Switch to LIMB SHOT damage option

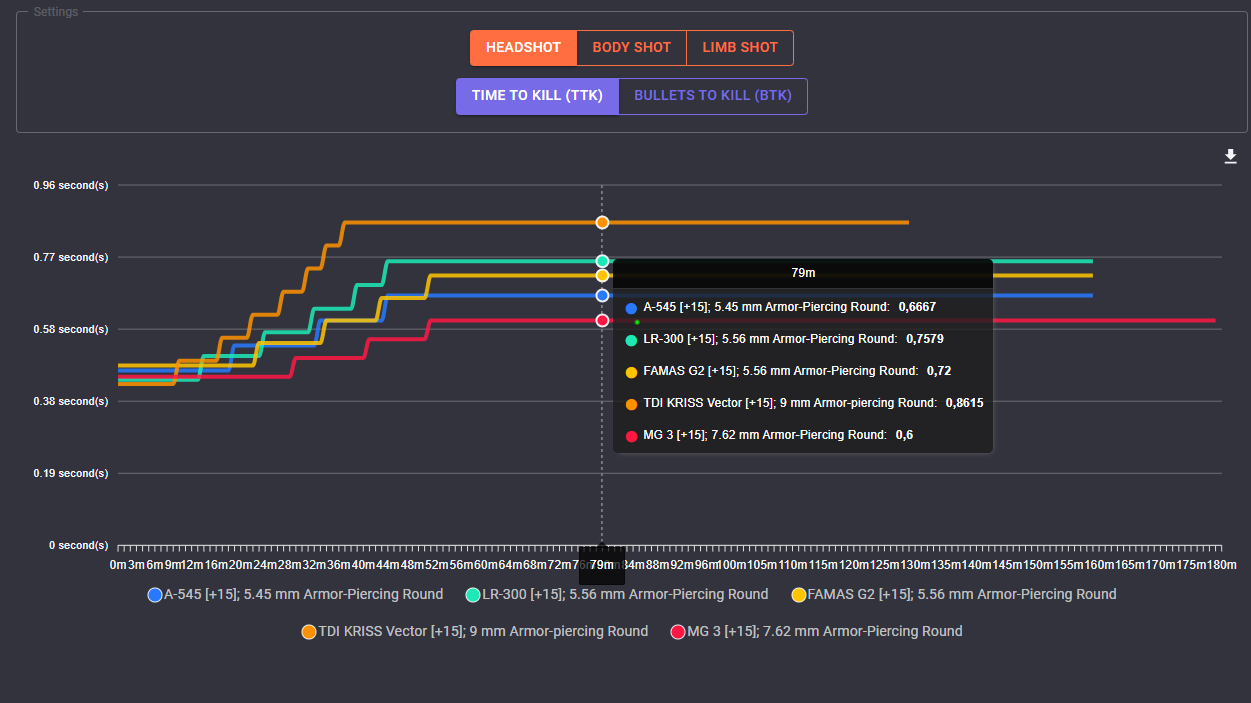click(740, 48)
